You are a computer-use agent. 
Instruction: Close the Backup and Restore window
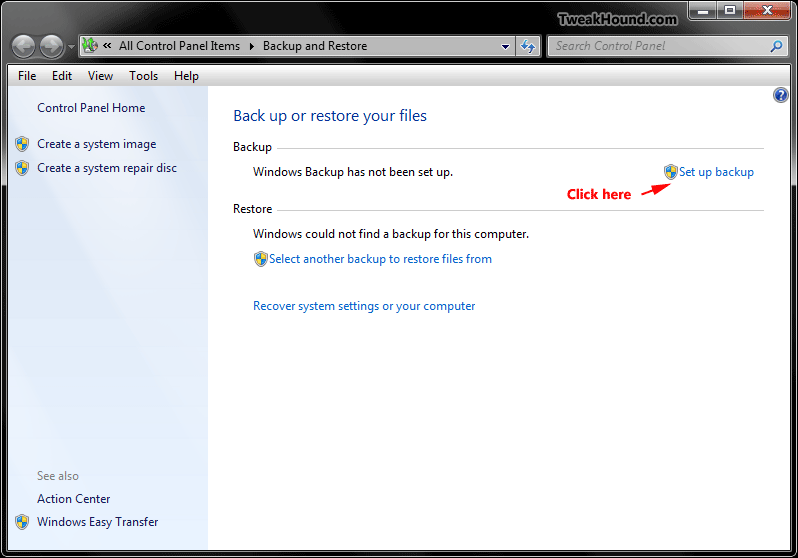coord(767,10)
